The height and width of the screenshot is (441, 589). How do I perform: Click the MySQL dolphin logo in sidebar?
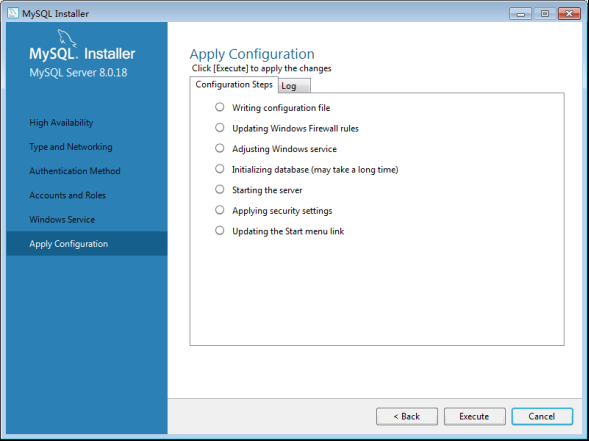coord(67,39)
